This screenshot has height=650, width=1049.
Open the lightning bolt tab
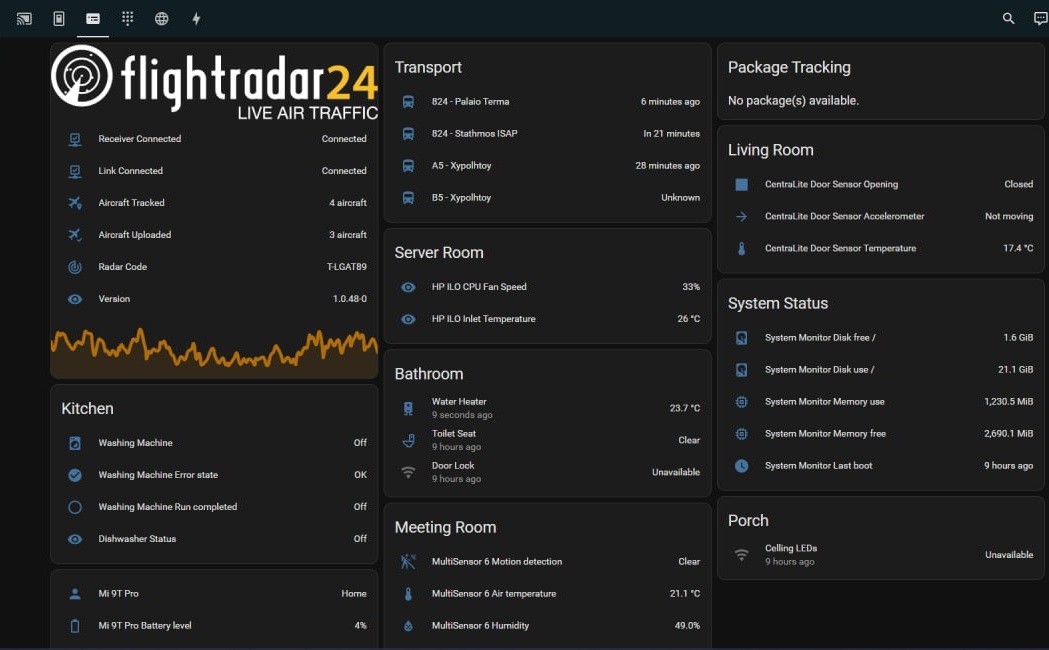coord(196,18)
